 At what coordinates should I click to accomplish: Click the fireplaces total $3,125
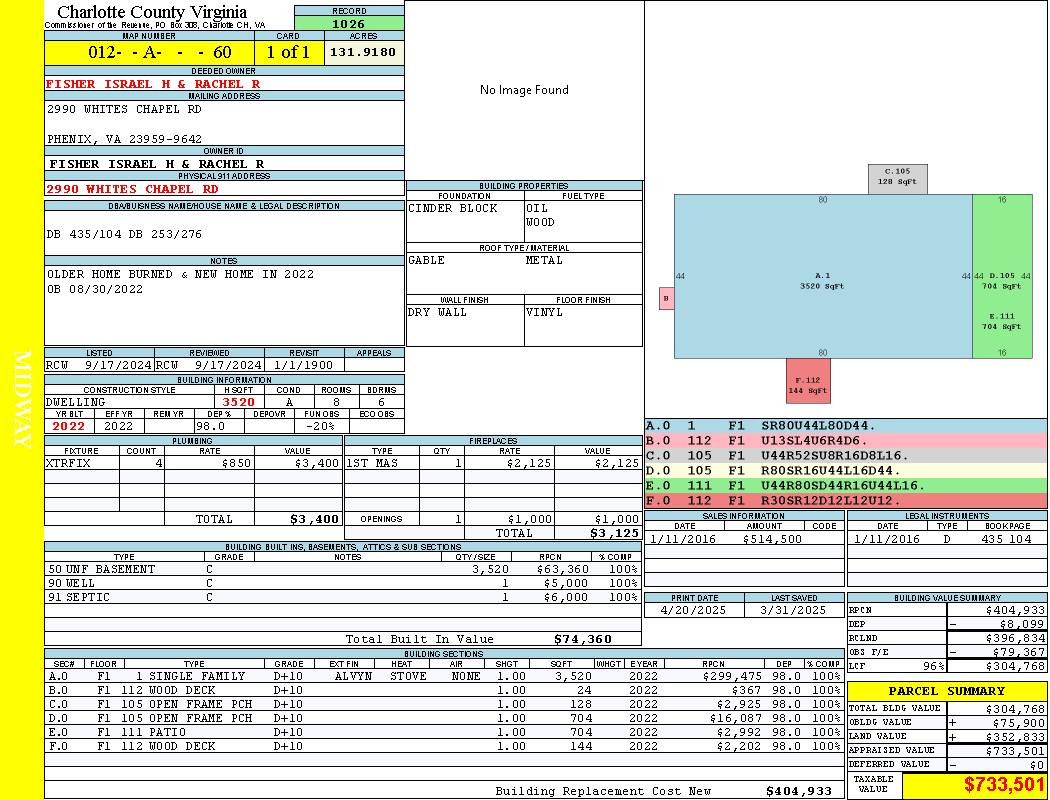click(615, 533)
